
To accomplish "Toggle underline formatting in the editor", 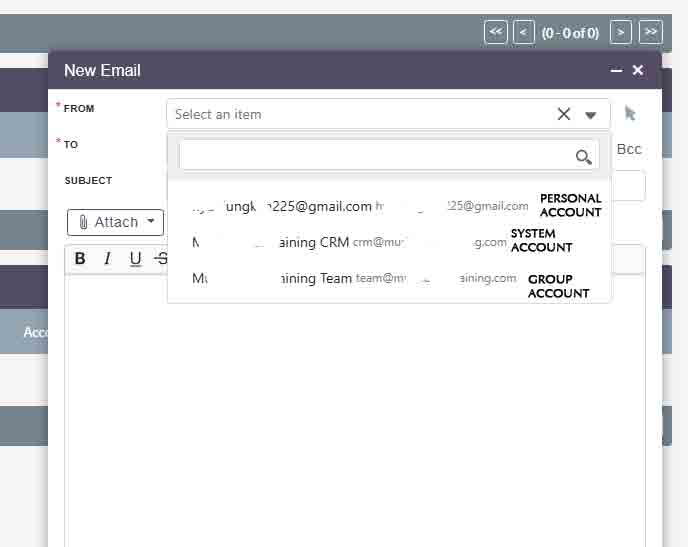I will click(x=135, y=259).
